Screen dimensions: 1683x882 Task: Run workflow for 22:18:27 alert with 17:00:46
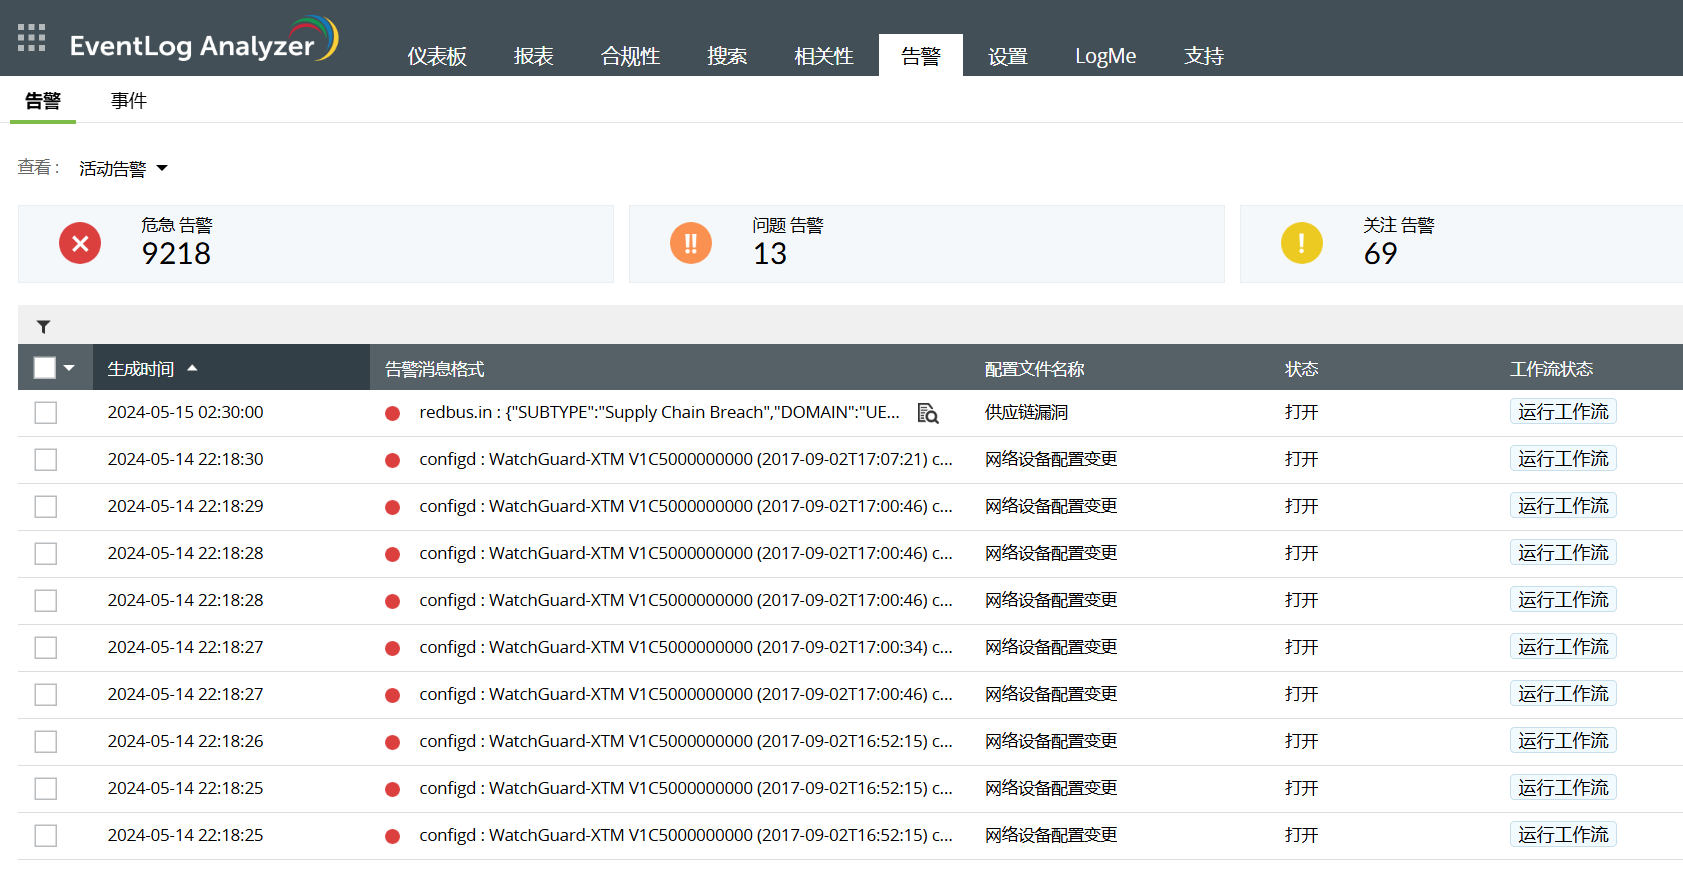point(1563,694)
